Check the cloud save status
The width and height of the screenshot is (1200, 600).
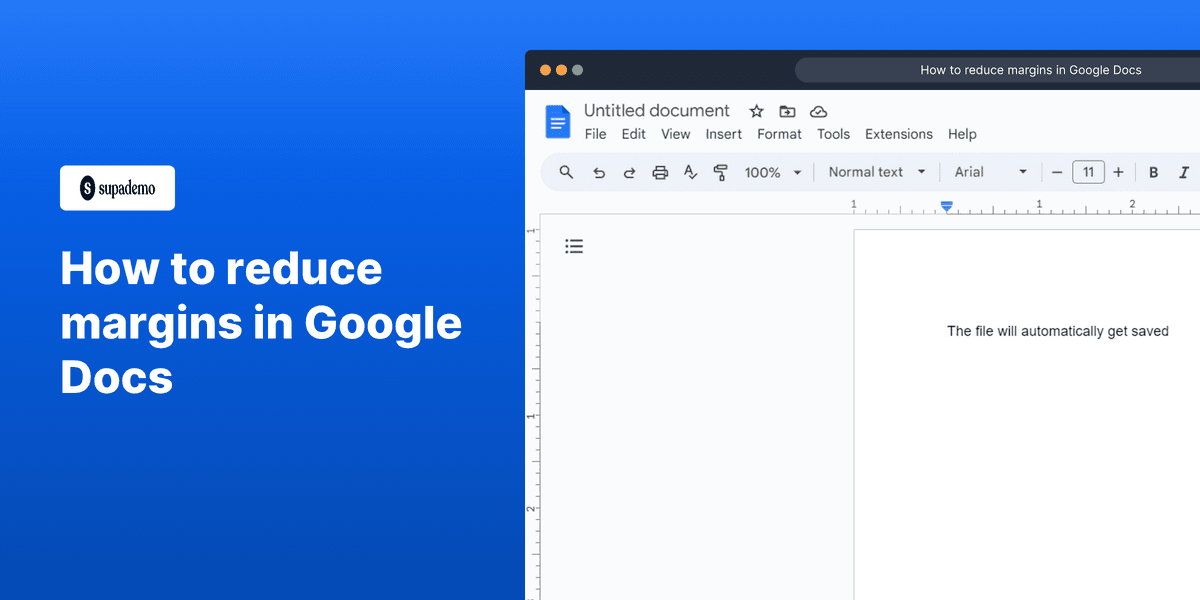point(818,111)
